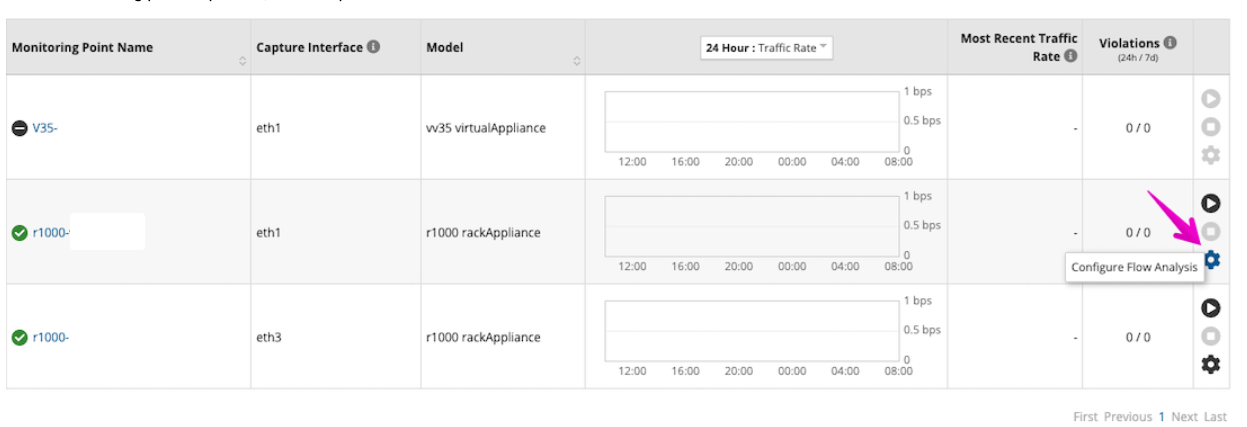Open configure gear for r1000 eth3 row
Screen dimensions: 1247x427
click(x=1210, y=365)
